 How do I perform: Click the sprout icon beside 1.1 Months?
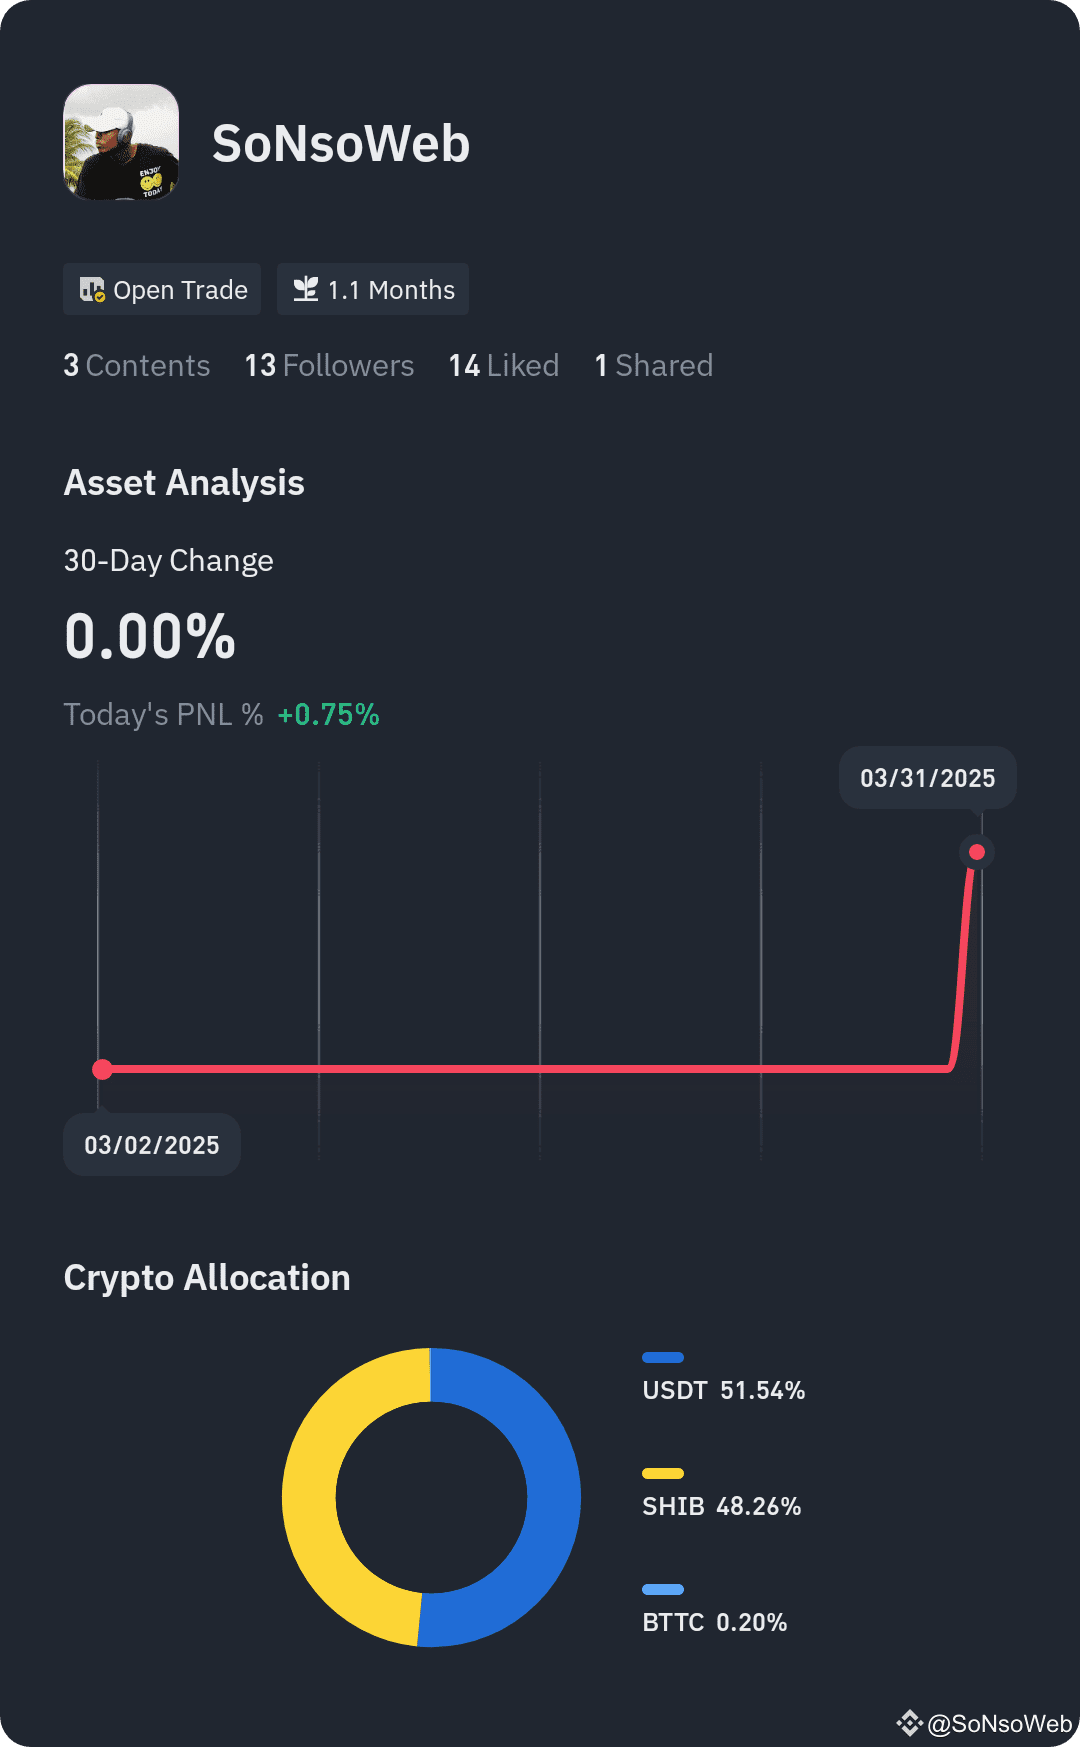pos(305,289)
